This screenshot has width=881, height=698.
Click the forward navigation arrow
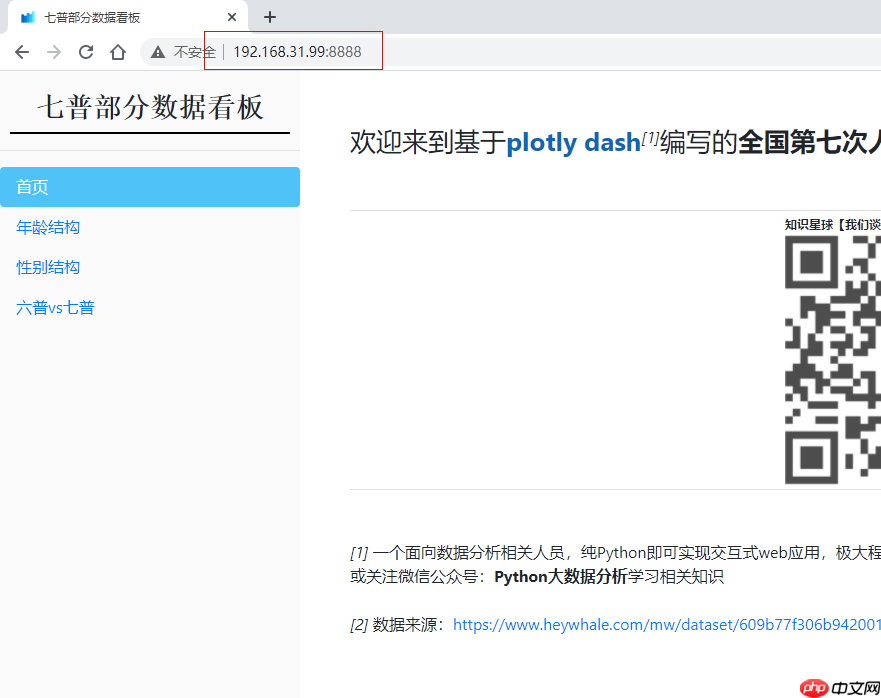(53, 51)
